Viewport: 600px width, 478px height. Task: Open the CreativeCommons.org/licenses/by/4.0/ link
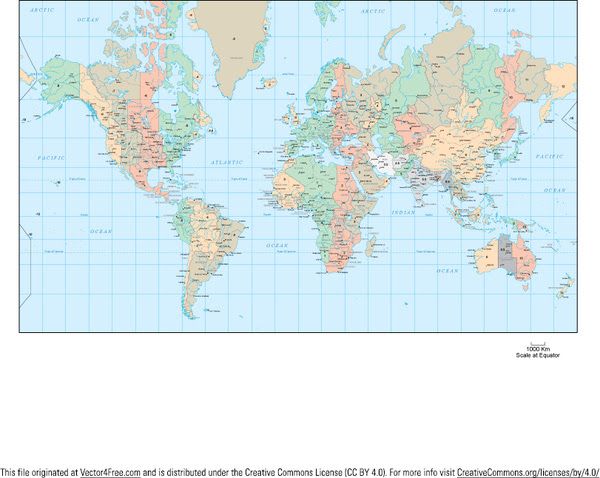(528, 472)
